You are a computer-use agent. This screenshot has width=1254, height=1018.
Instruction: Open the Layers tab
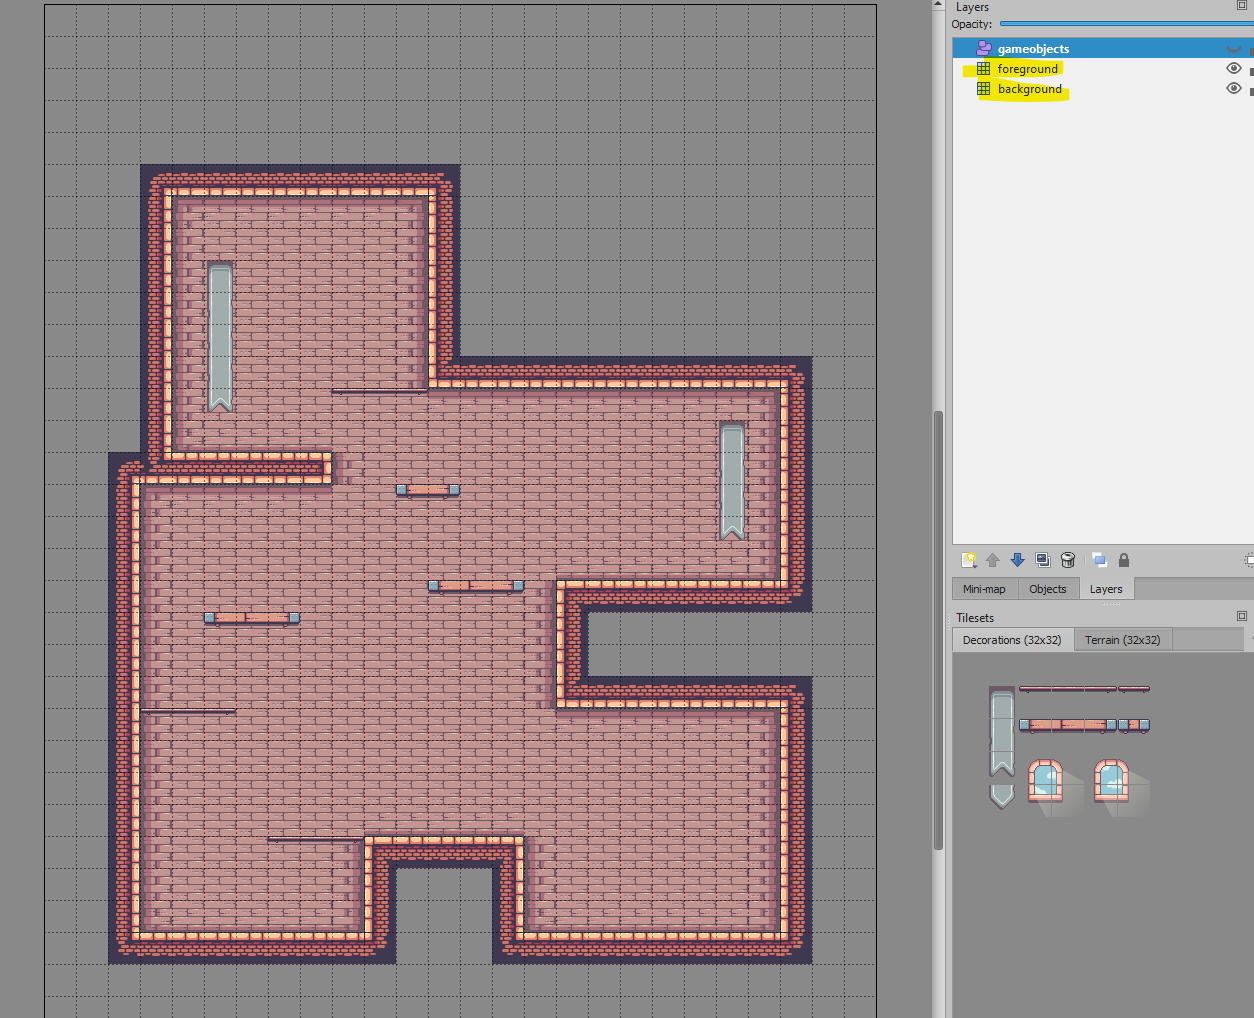pyautogui.click(x=1106, y=589)
